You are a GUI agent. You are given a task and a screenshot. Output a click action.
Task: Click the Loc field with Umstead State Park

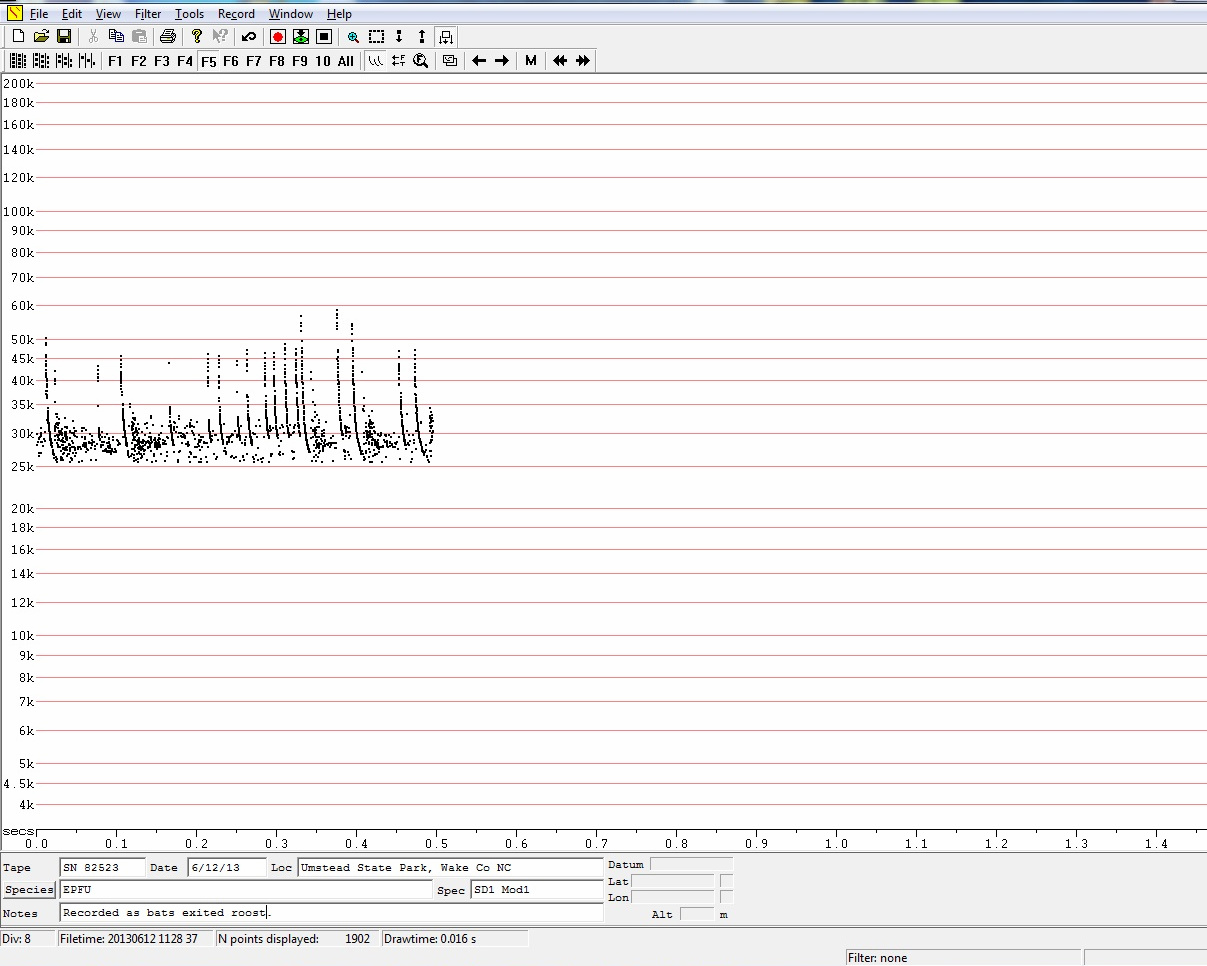(450, 868)
